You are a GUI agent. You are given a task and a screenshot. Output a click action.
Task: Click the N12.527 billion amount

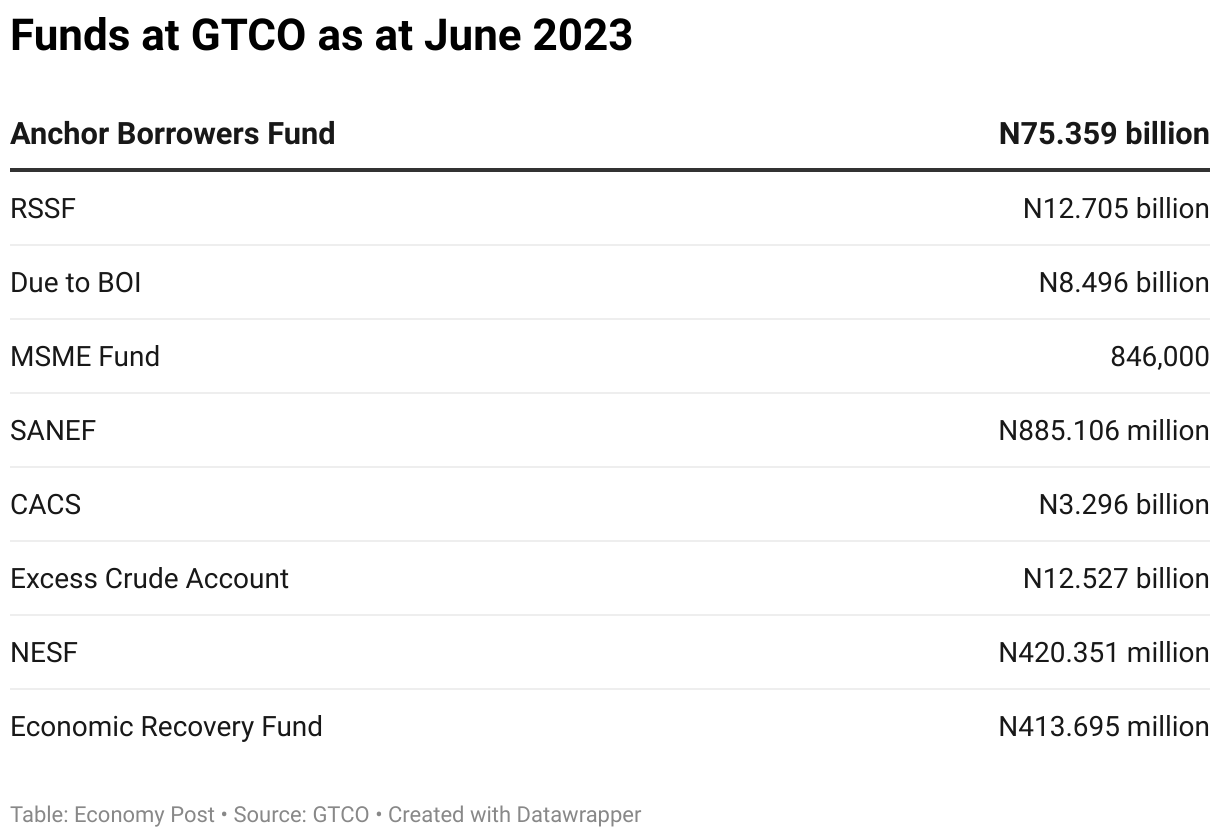pos(1116,578)
